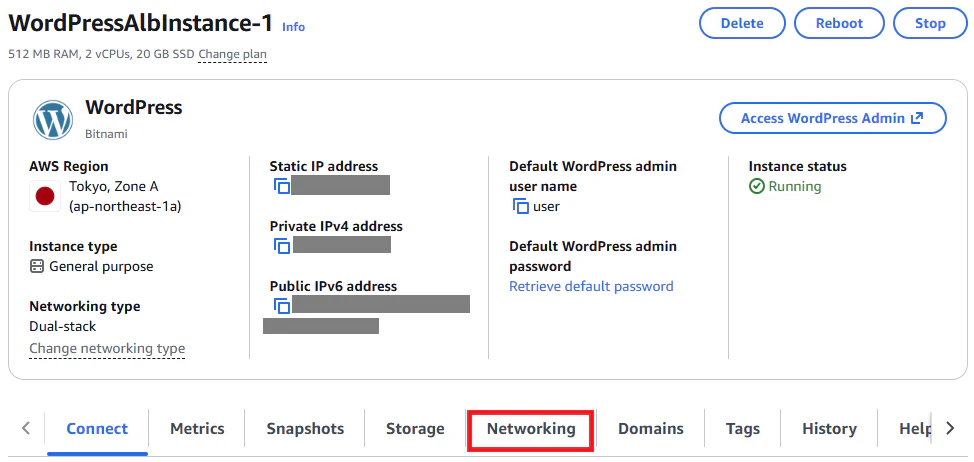Screen dimensions: 974x462
Task: Open the Info link beside the instance name
Action: click(294, 27)
